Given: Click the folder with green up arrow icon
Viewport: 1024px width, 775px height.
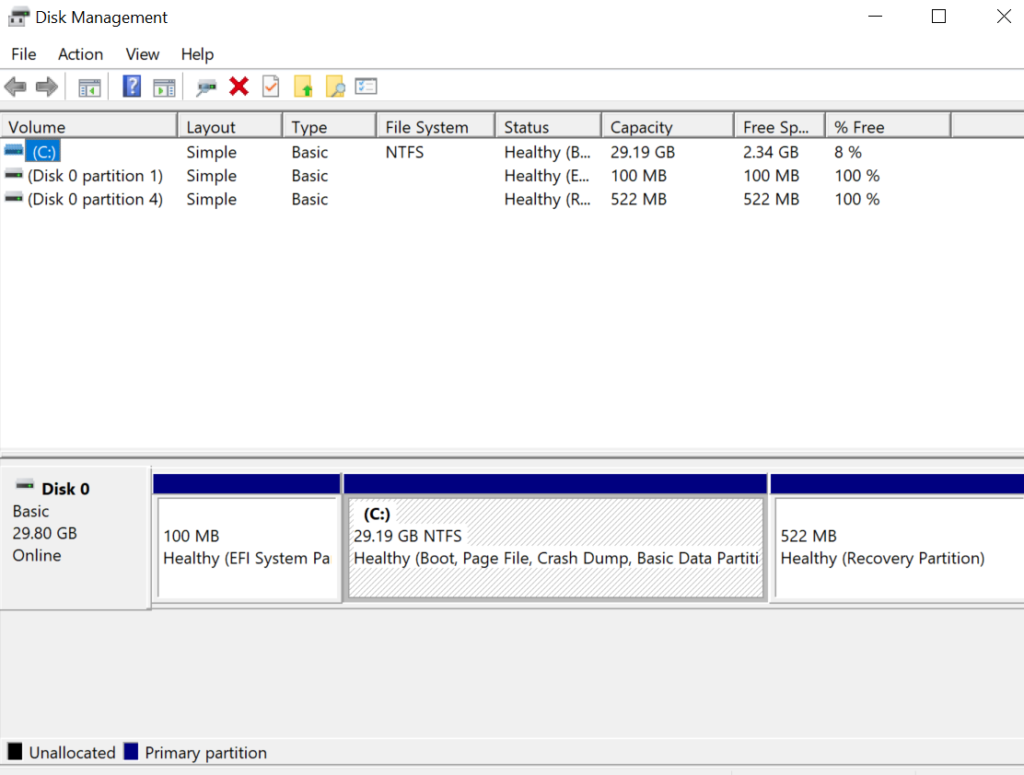Looking at the screenshot, I should coord(304,86).
